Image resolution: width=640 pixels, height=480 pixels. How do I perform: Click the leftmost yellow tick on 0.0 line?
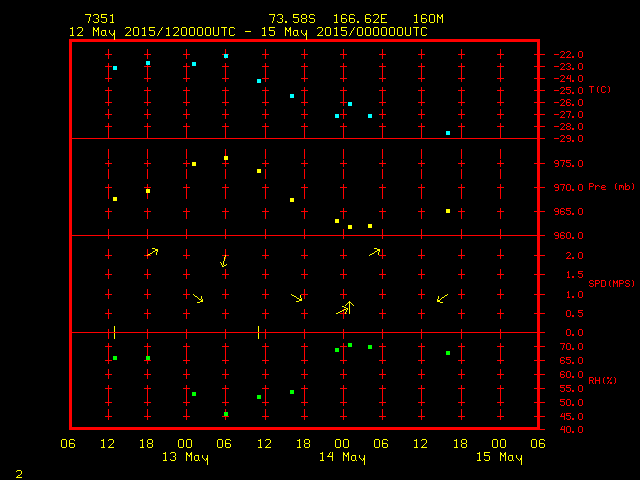pyautogui.click(x=115, y=331)
